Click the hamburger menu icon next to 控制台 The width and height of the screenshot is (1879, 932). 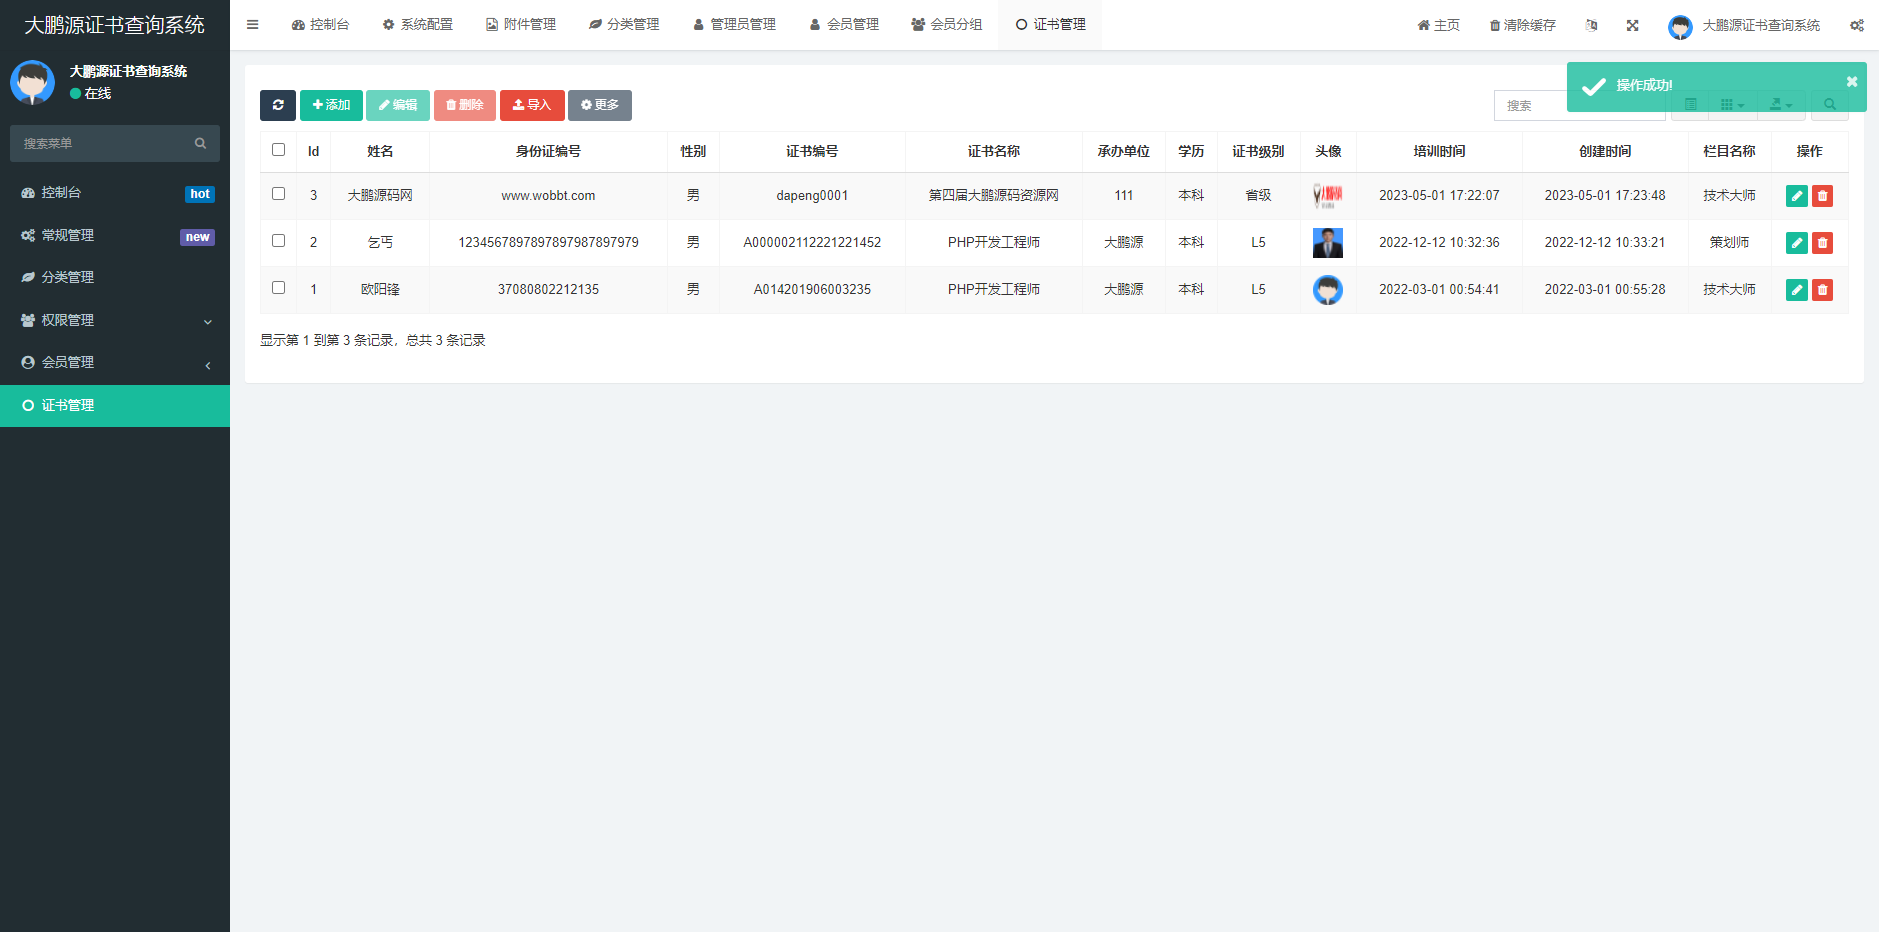(252, 24)
